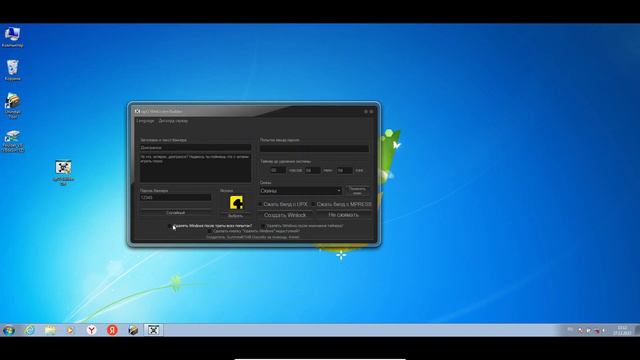Screen dimensions: 640x360
Task: Open the second menu next to Language
Action: click(173, 121)
